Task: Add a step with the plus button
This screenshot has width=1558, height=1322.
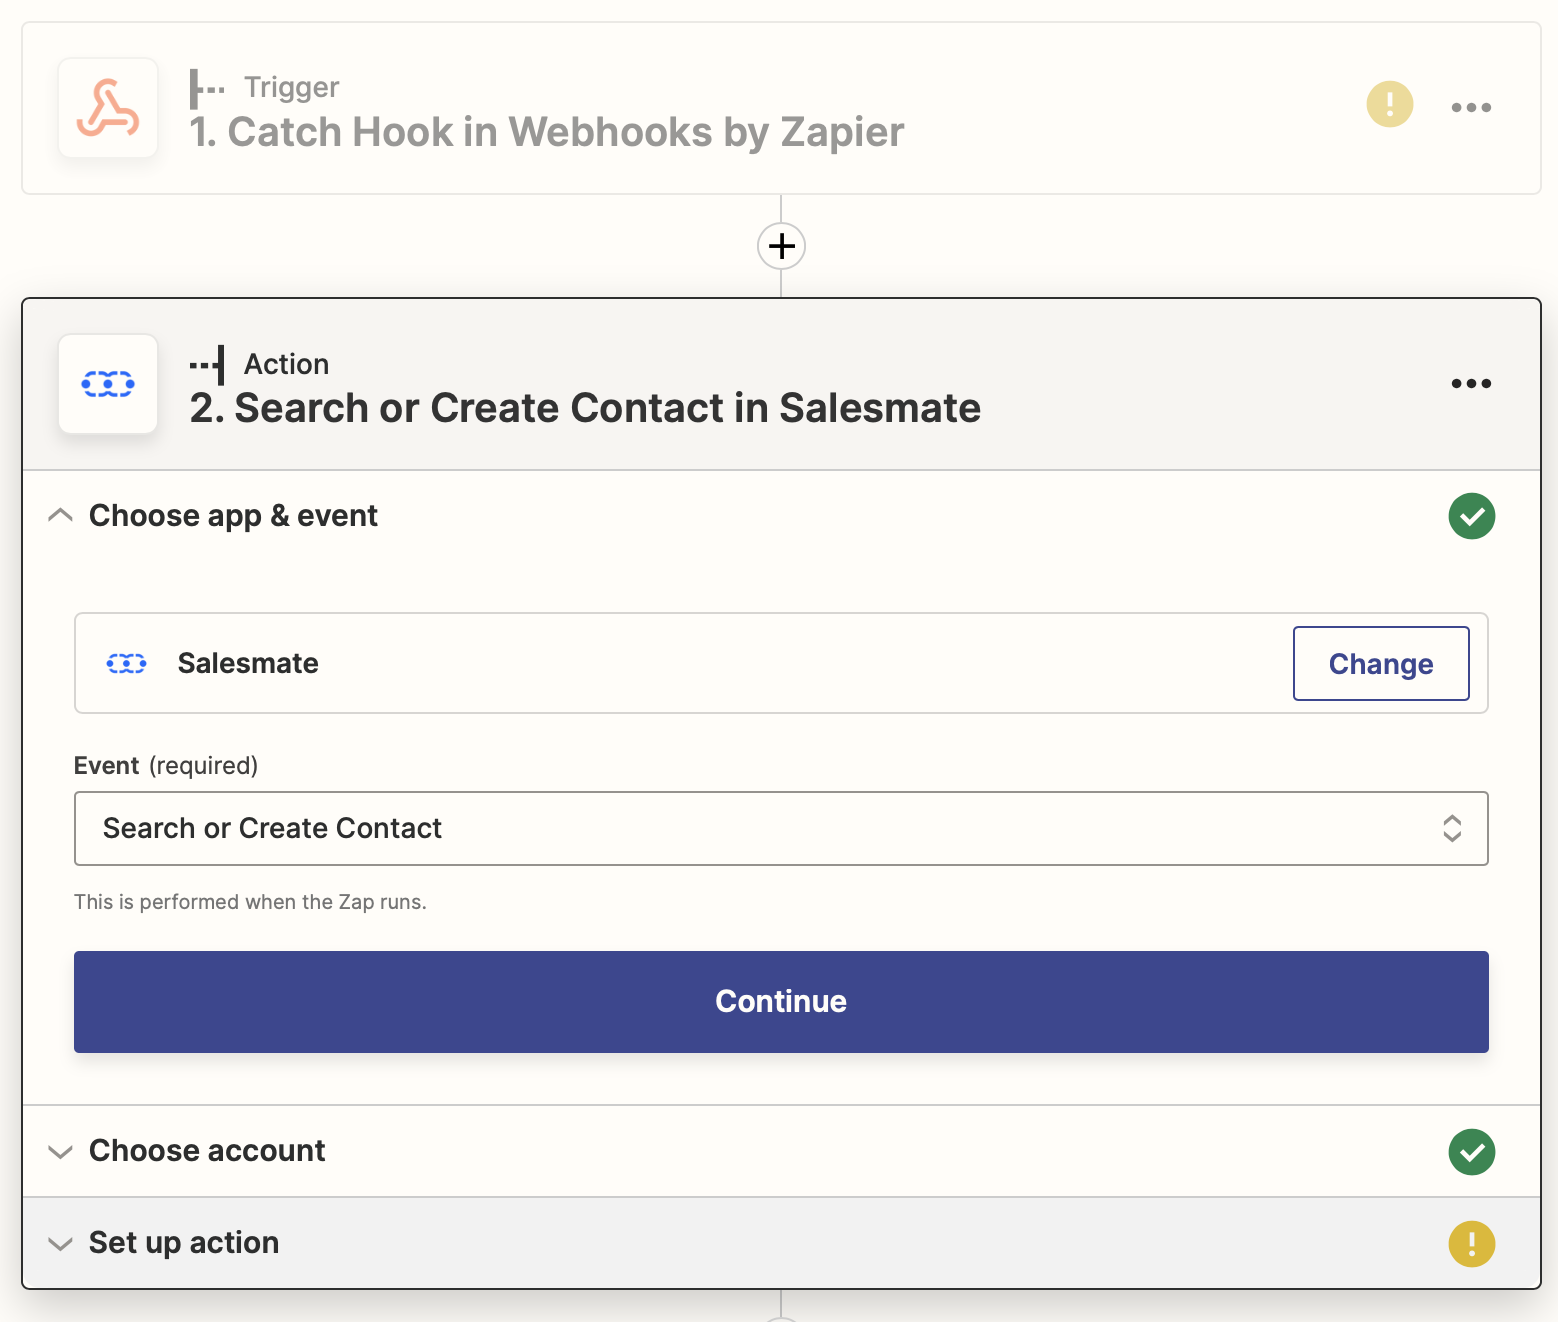Action: [x=781, y=246]
